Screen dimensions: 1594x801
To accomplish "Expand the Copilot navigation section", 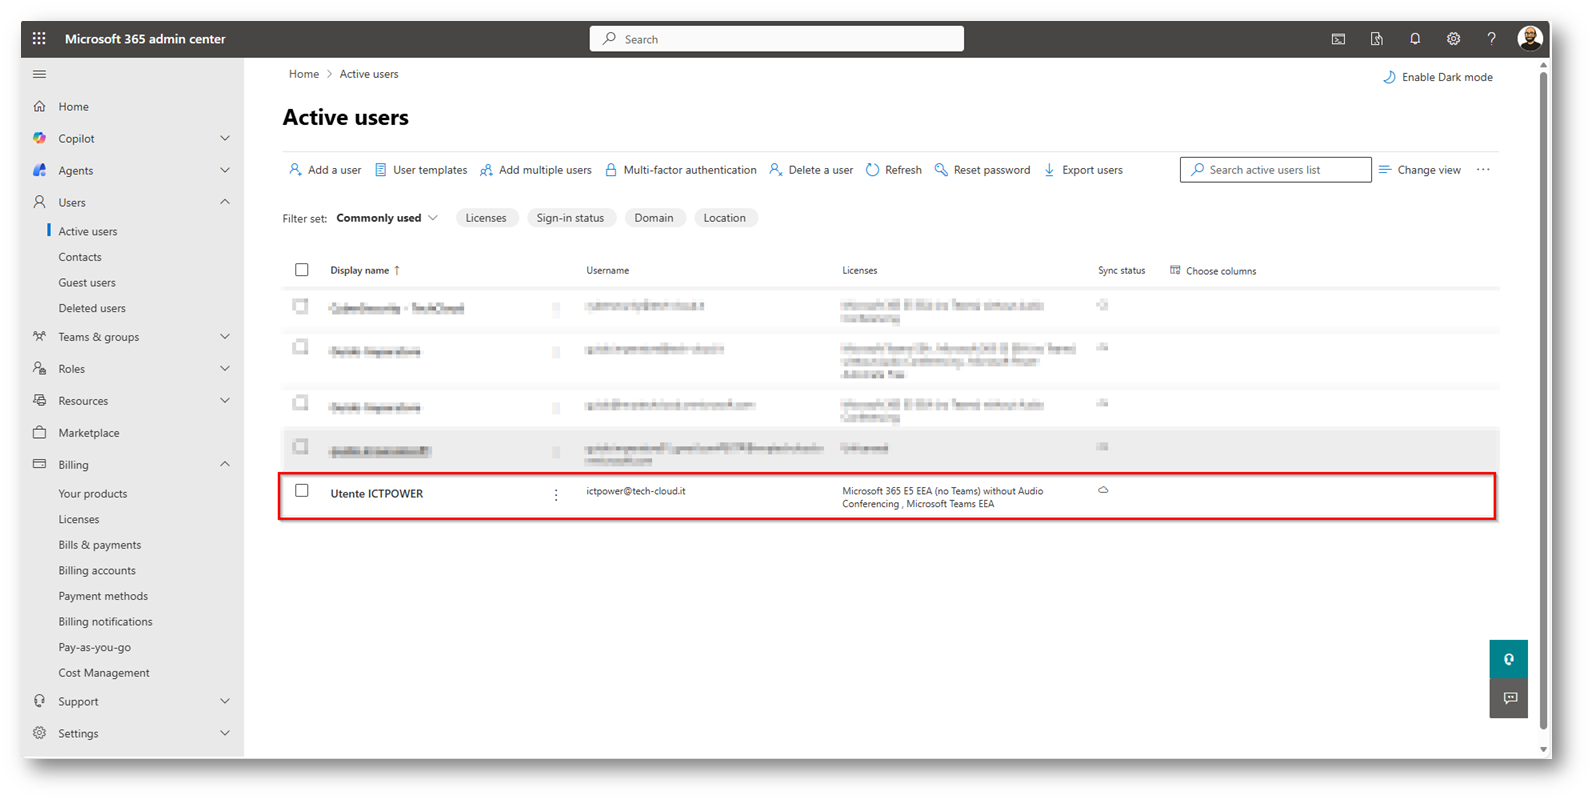I will pos(224,139).
